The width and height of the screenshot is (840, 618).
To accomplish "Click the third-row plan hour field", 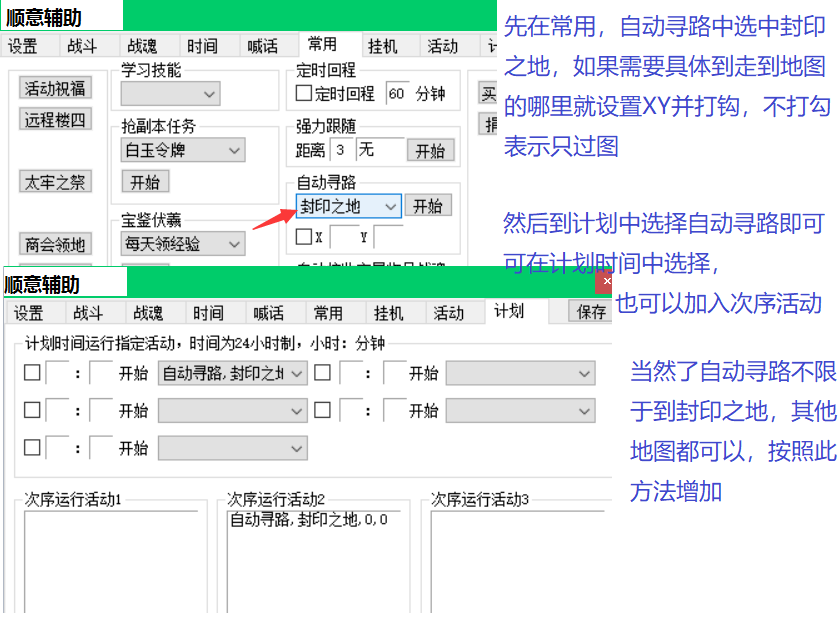I will pyautogui.click(x=58, y=448).
